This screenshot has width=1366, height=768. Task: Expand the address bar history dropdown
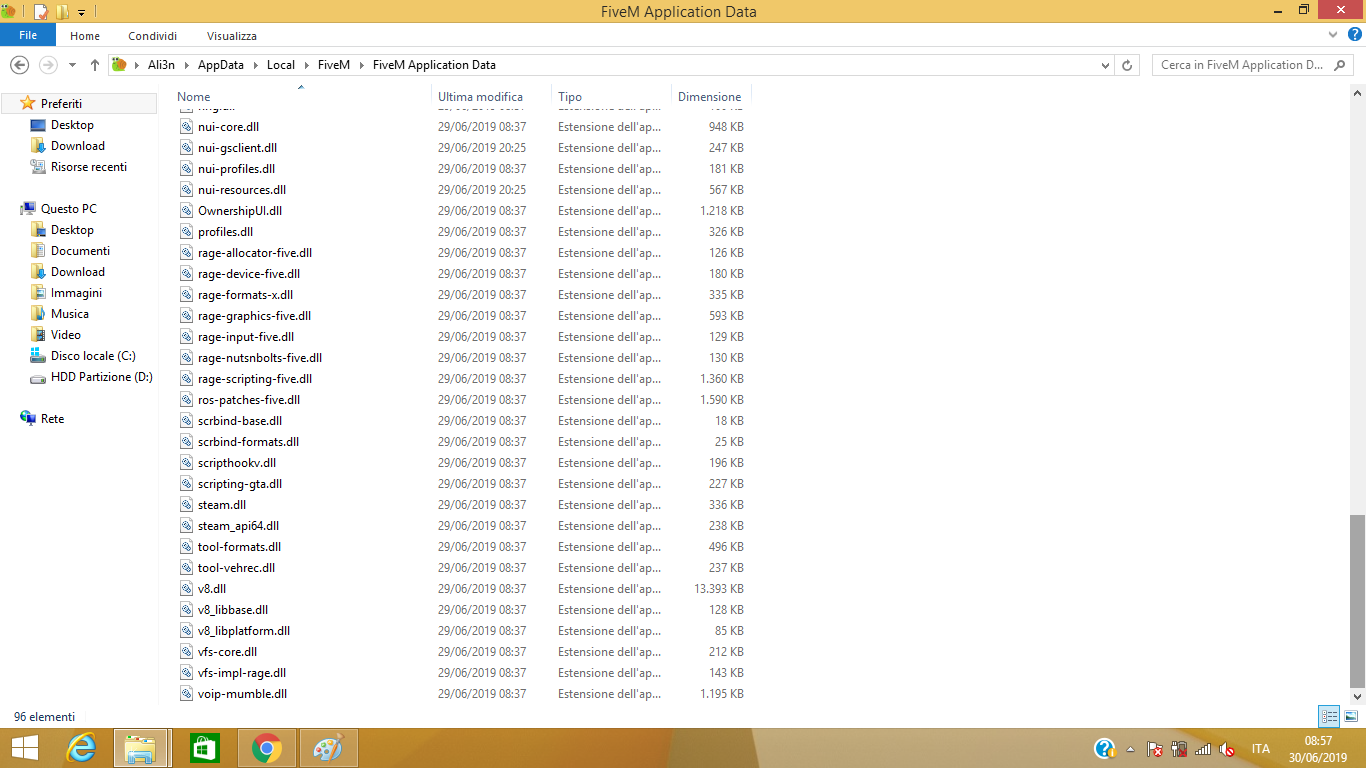click(x=1105, y=65)
